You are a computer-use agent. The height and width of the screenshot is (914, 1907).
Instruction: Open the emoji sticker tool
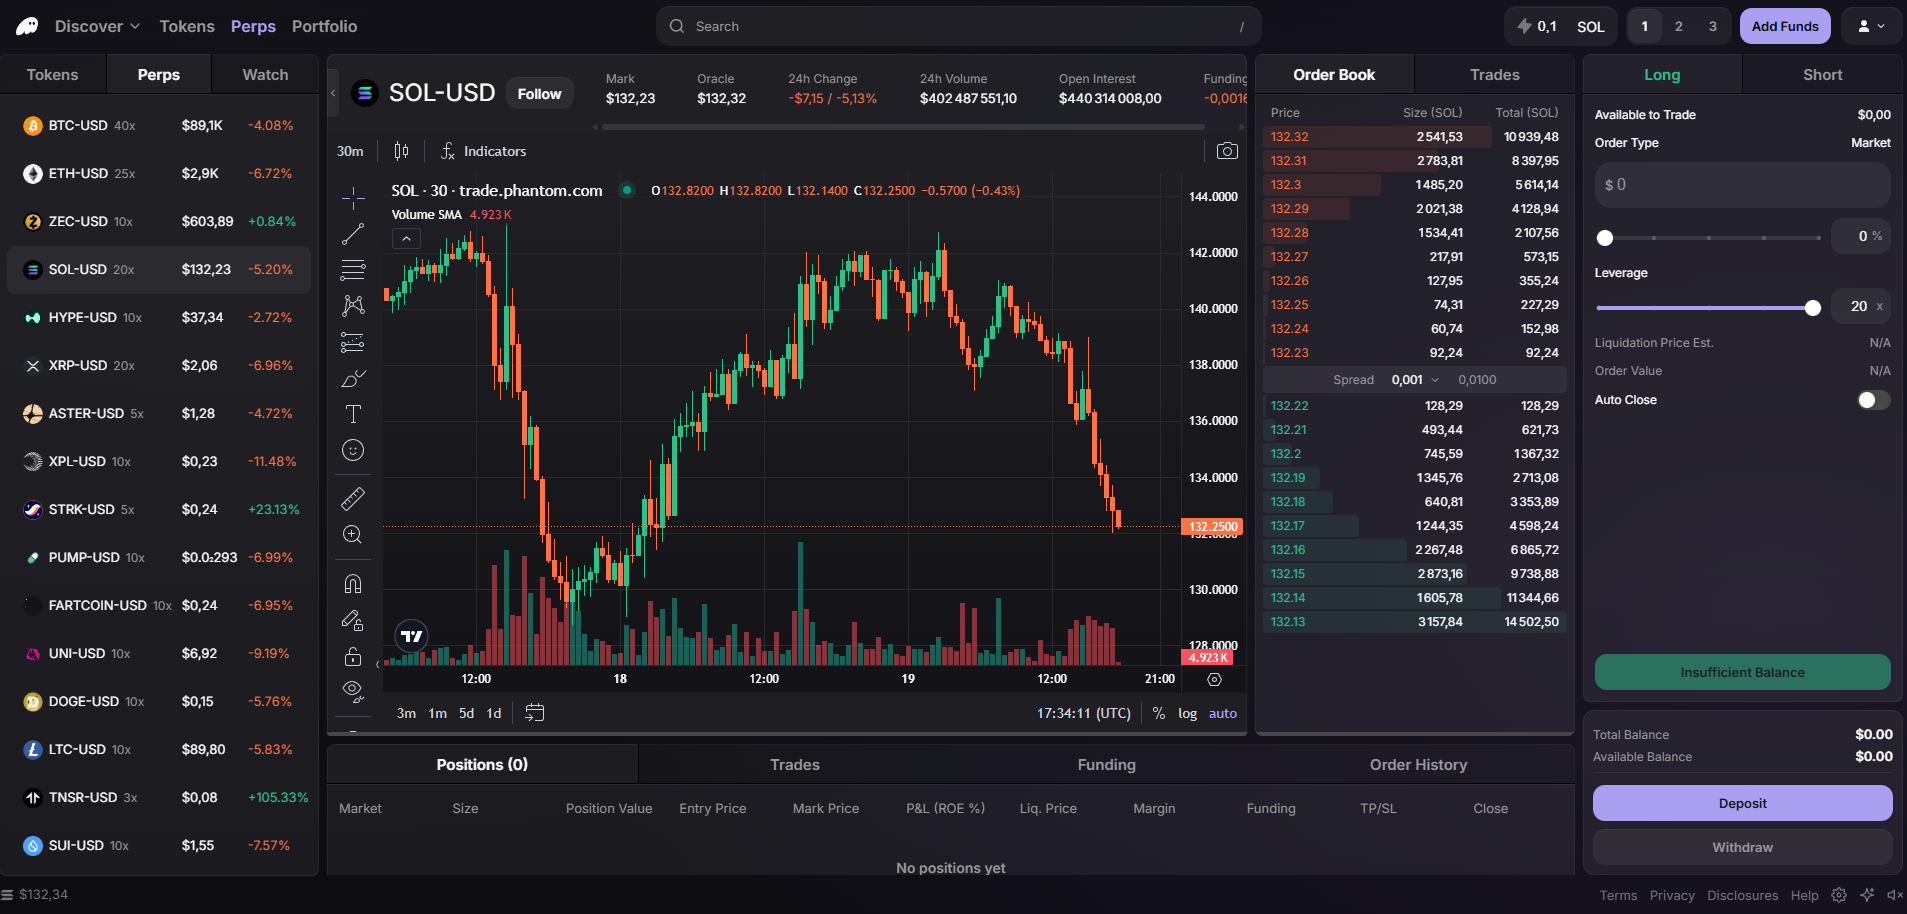pyautogui.click(x=353, y=450)
